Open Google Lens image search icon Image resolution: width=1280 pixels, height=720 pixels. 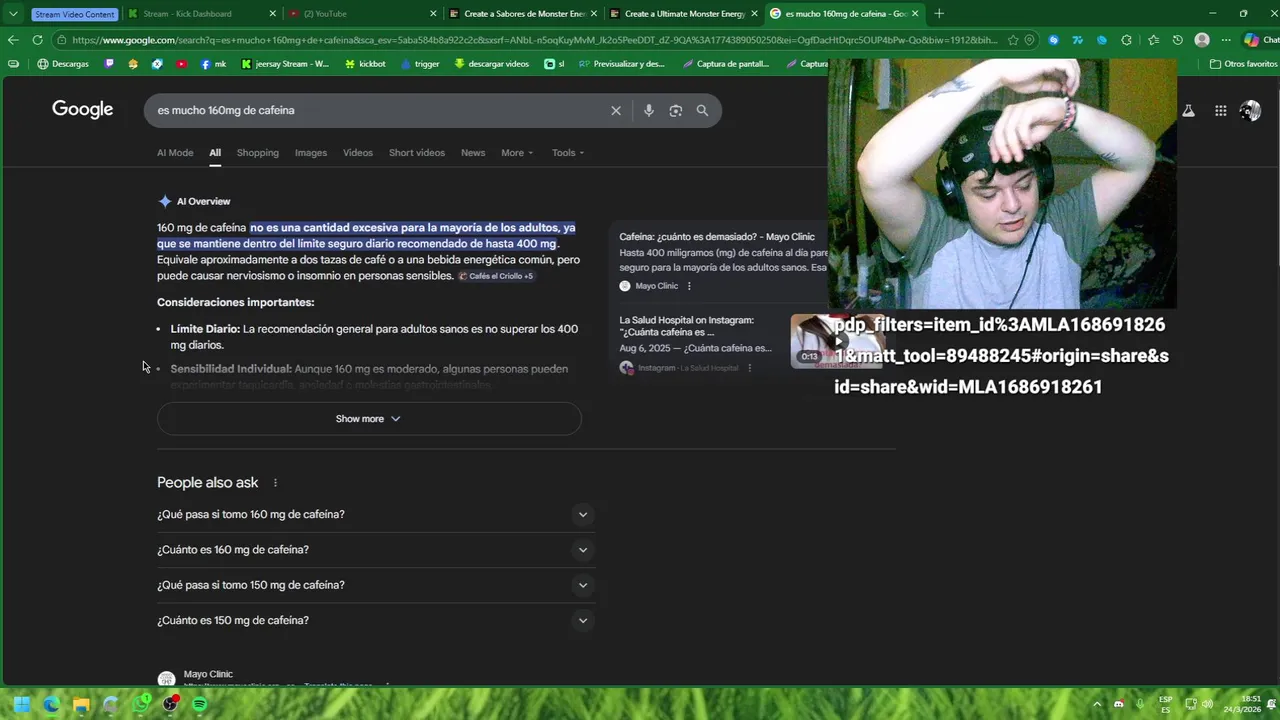point(676,111)
